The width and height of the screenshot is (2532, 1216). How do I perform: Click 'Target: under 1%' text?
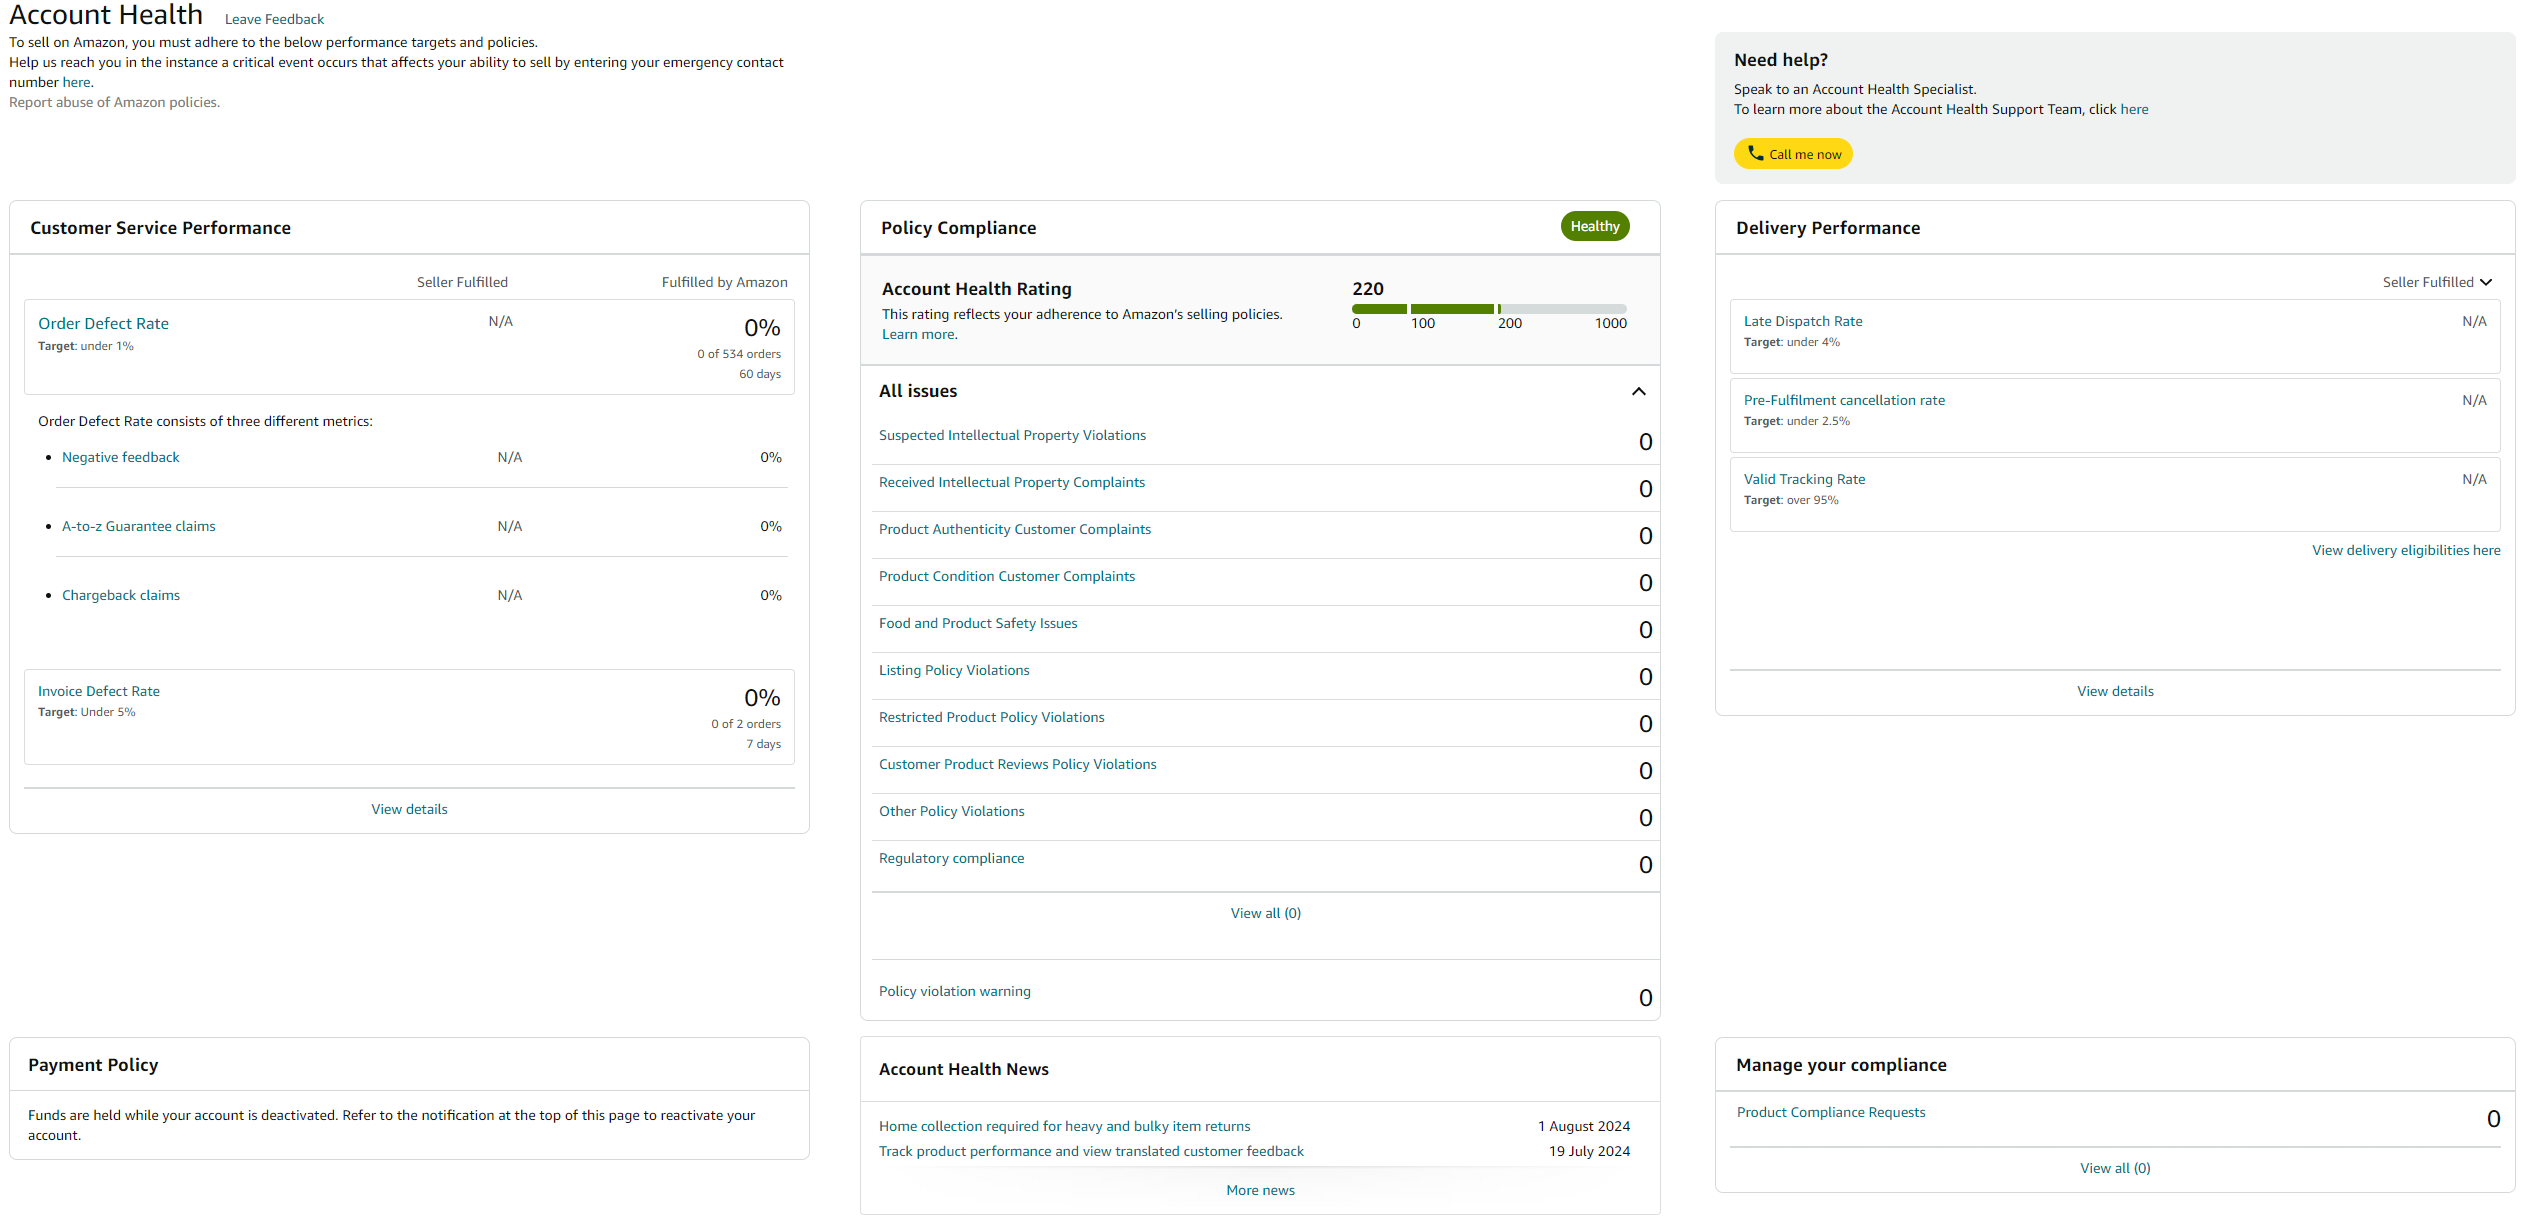[x=86, y=346]
